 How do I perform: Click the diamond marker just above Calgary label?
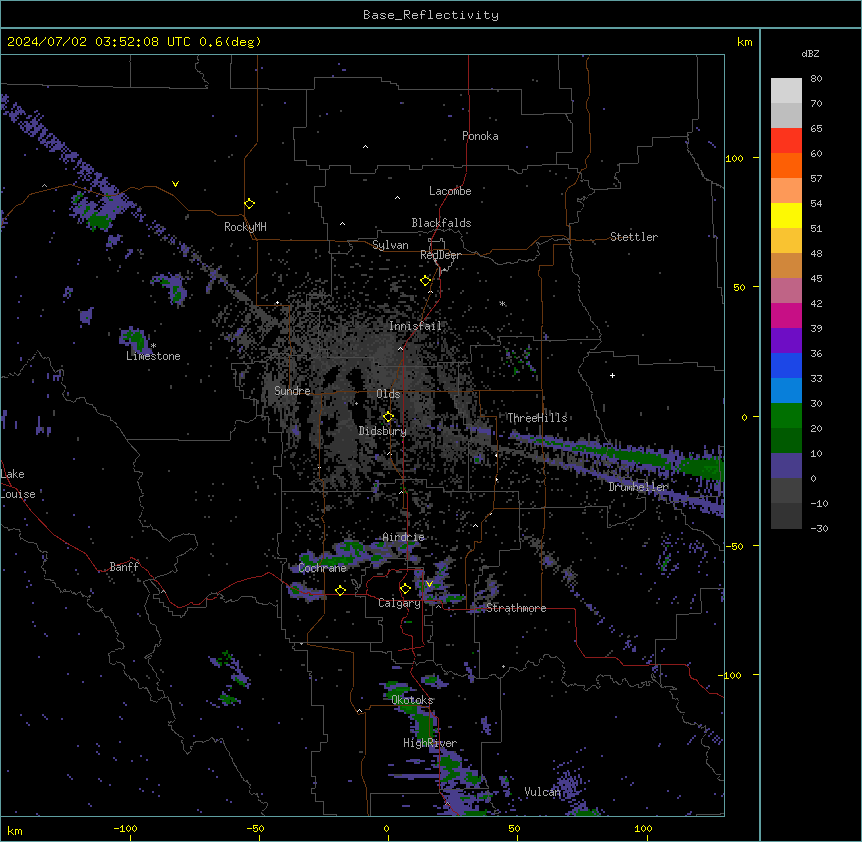pyautogui.click(x=405, y=589)
